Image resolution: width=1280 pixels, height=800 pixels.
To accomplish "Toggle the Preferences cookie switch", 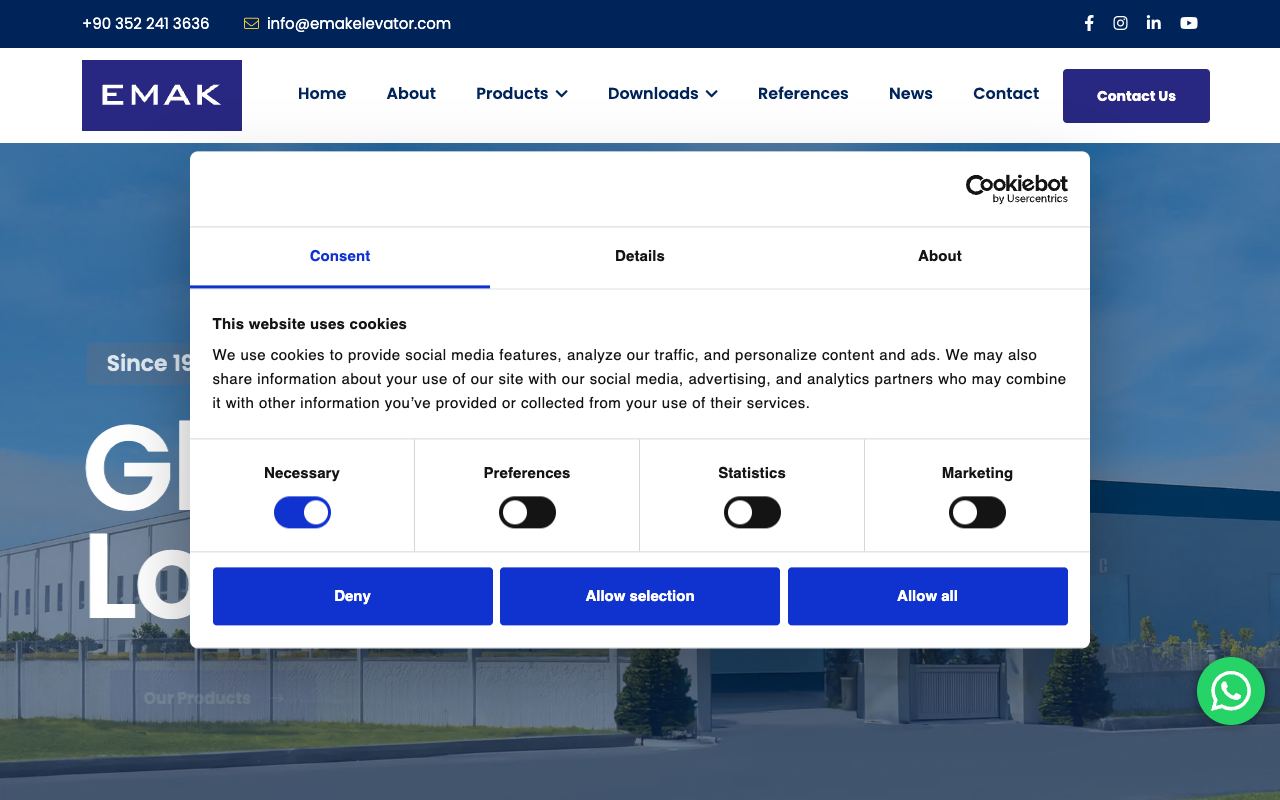I will pos(527,513).
